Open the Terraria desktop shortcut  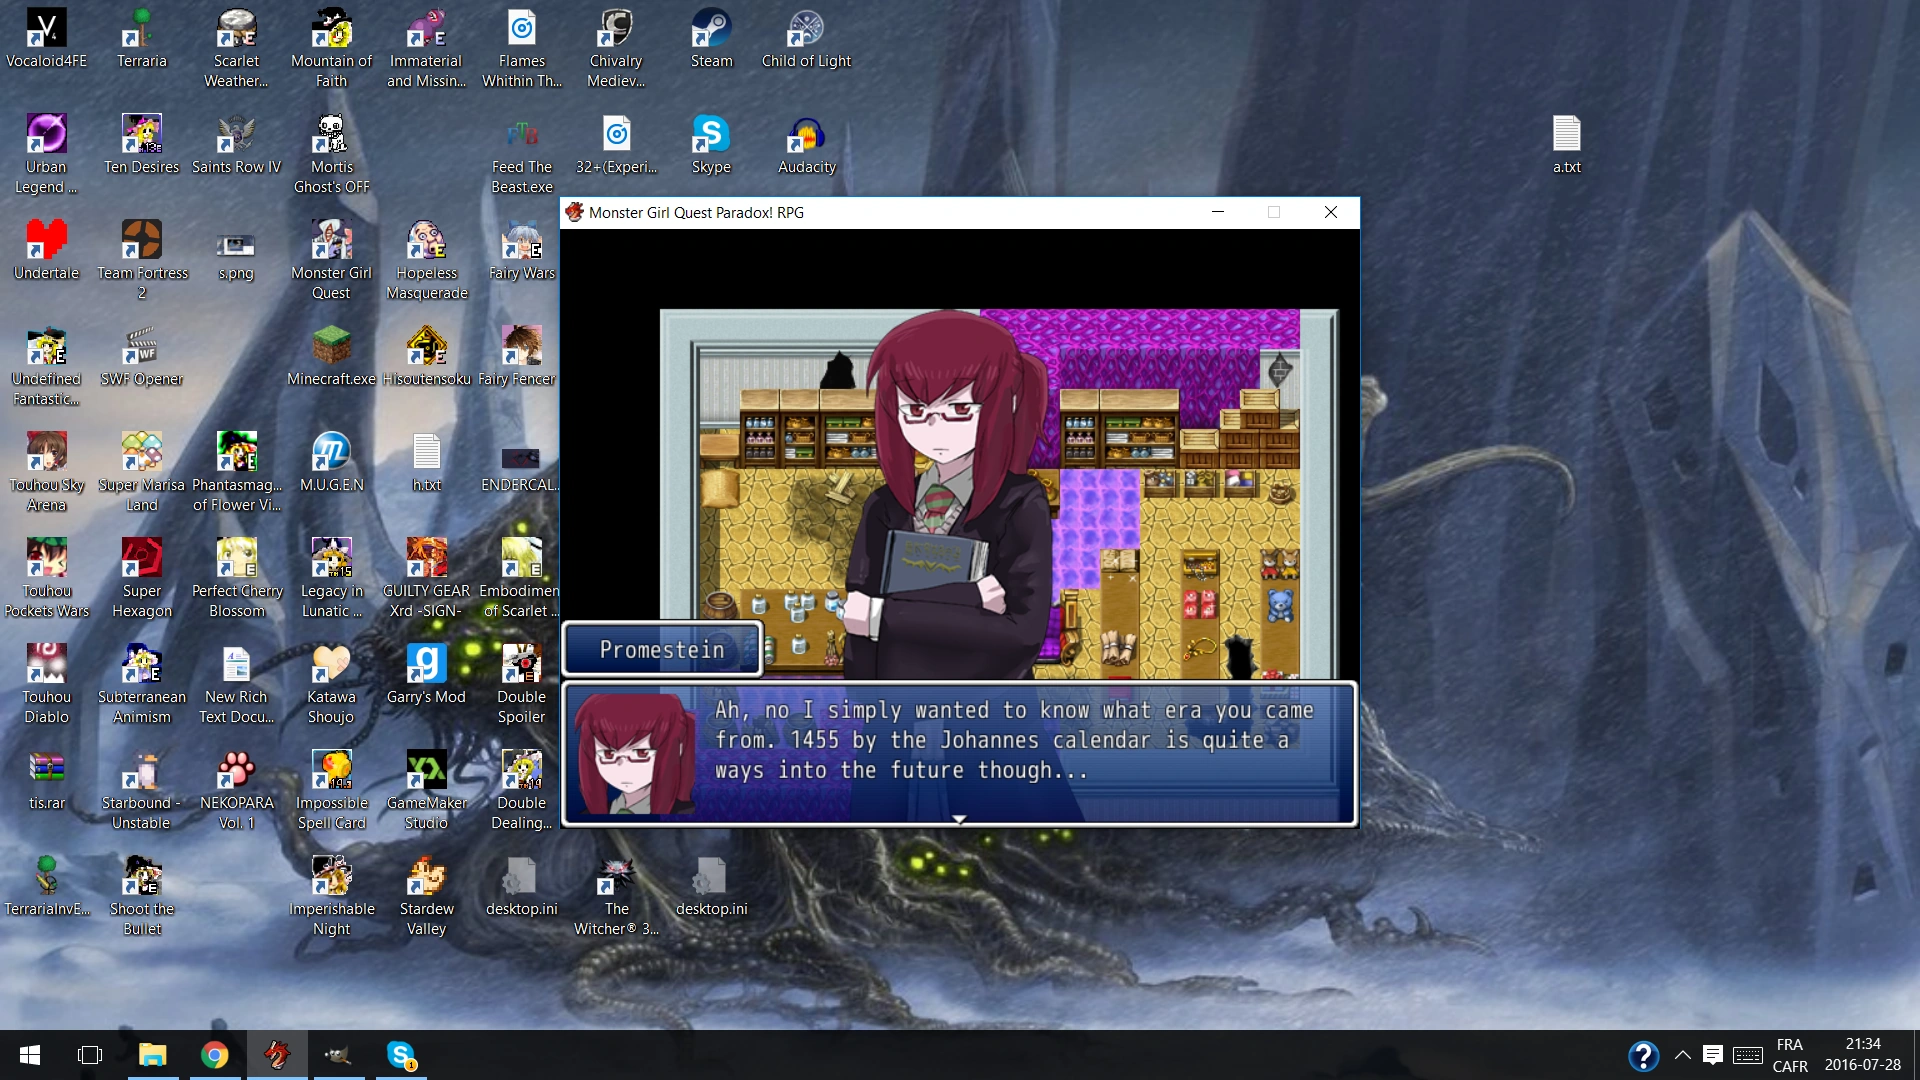pos(141,32)
